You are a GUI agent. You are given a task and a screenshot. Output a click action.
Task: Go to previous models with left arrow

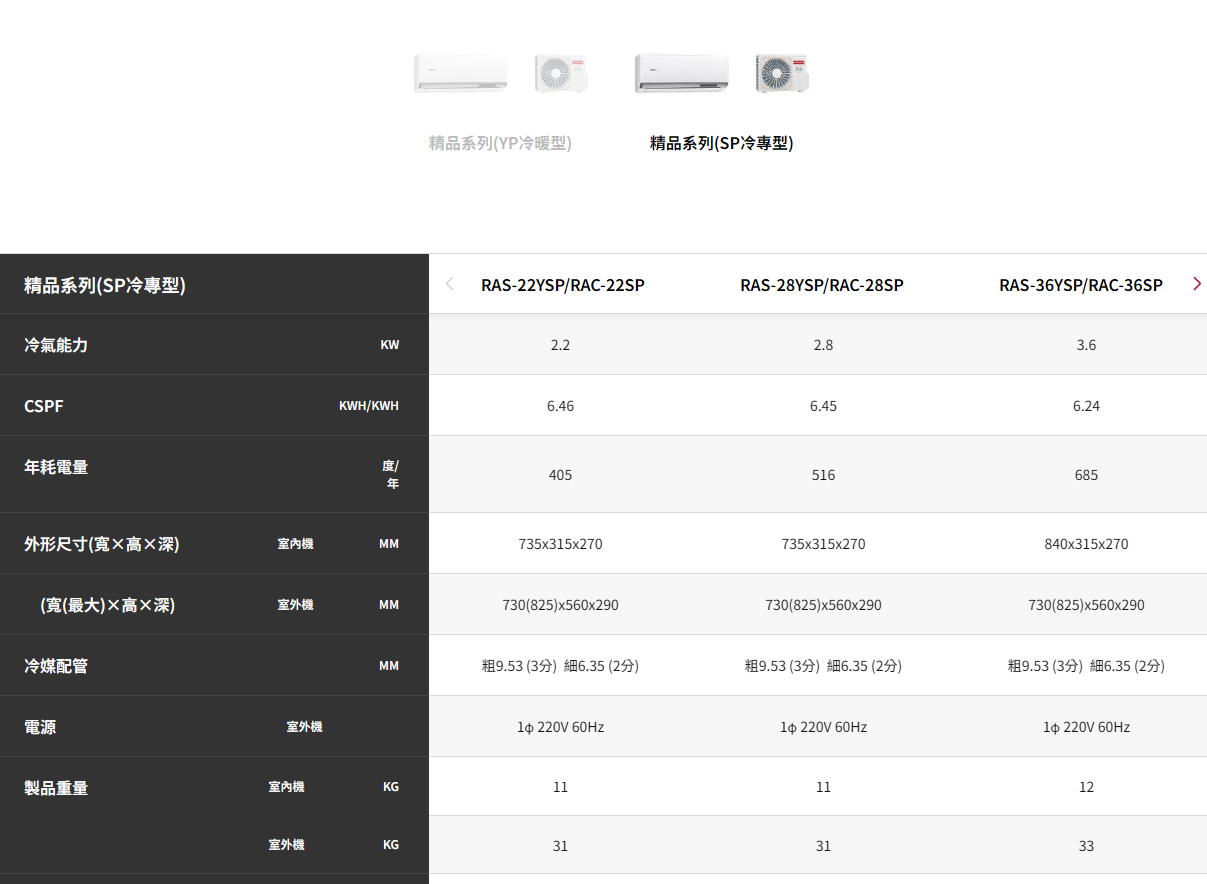[x=449, y=284]
